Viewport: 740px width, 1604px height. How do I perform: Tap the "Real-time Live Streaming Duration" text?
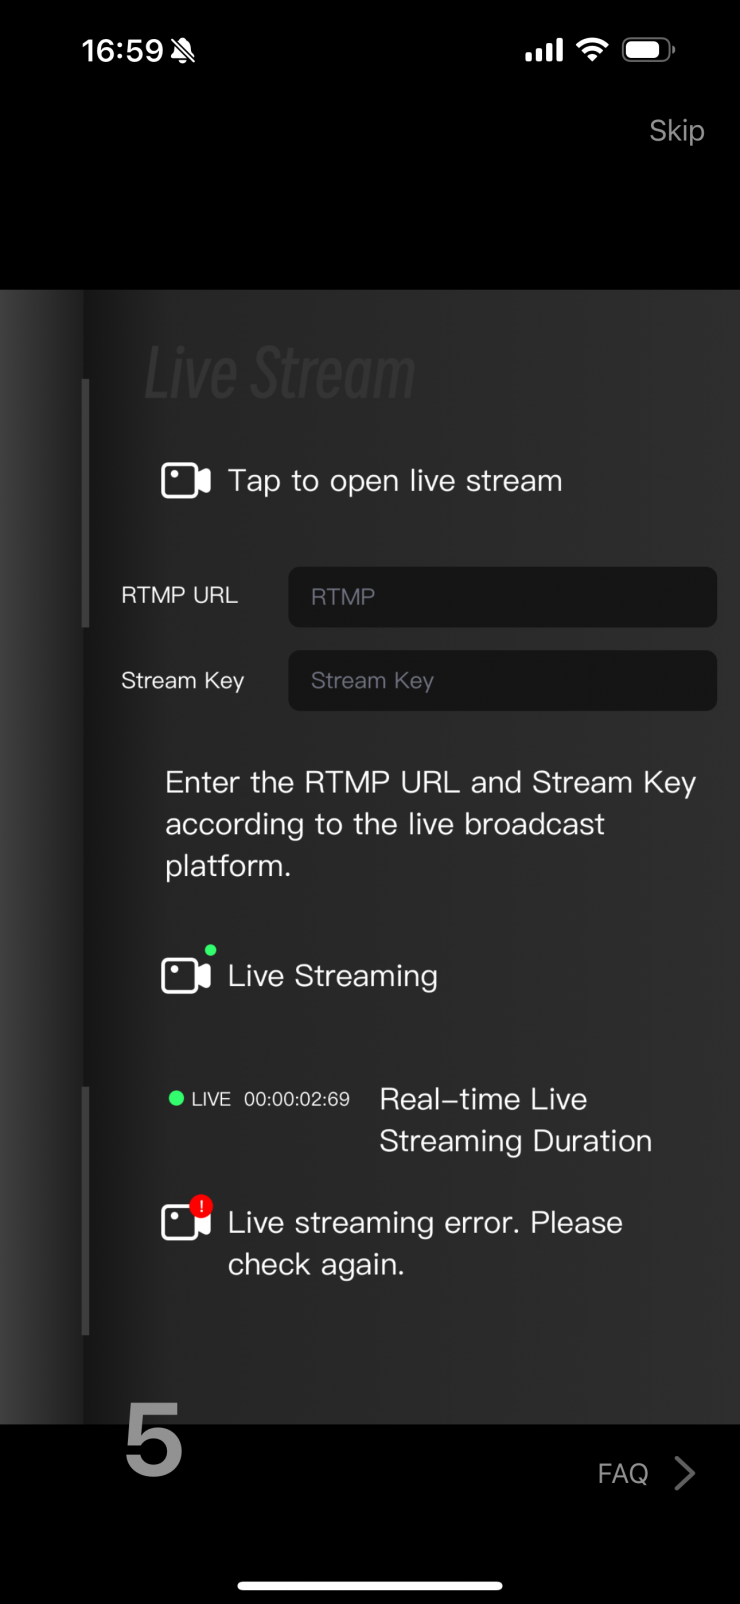pyautogui.click(x=515, y=1120)
